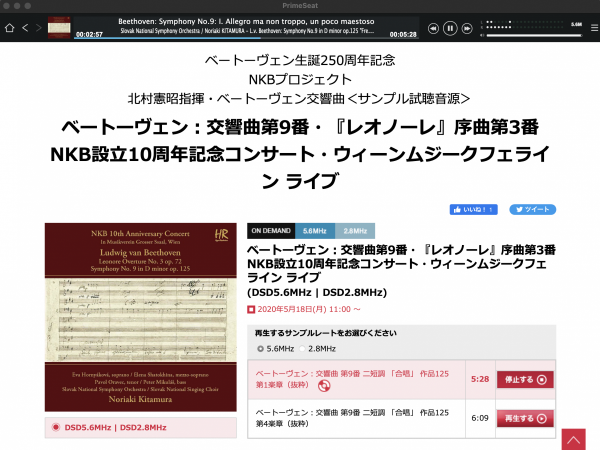The image size is (600, 450).
Task: Click the 2.8MHz format tag
Action: pos(354,230)
